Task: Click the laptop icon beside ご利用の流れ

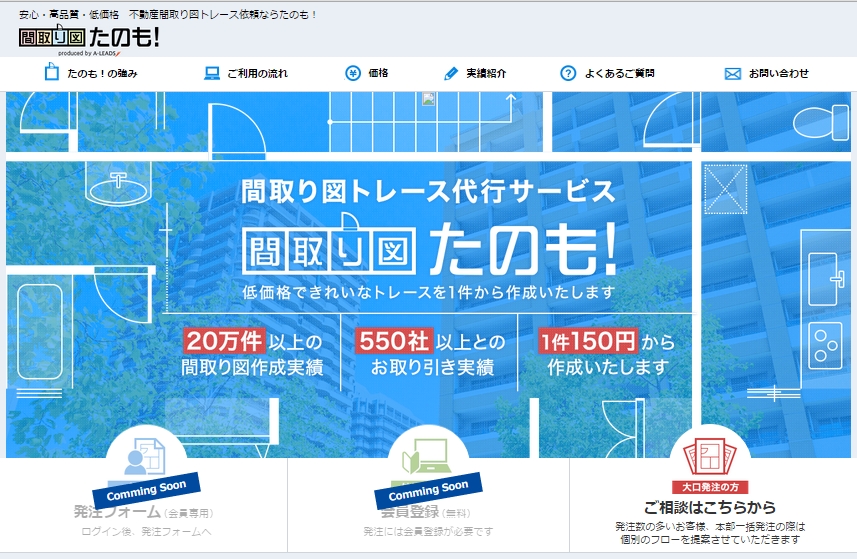Action: tap(211, 73)
